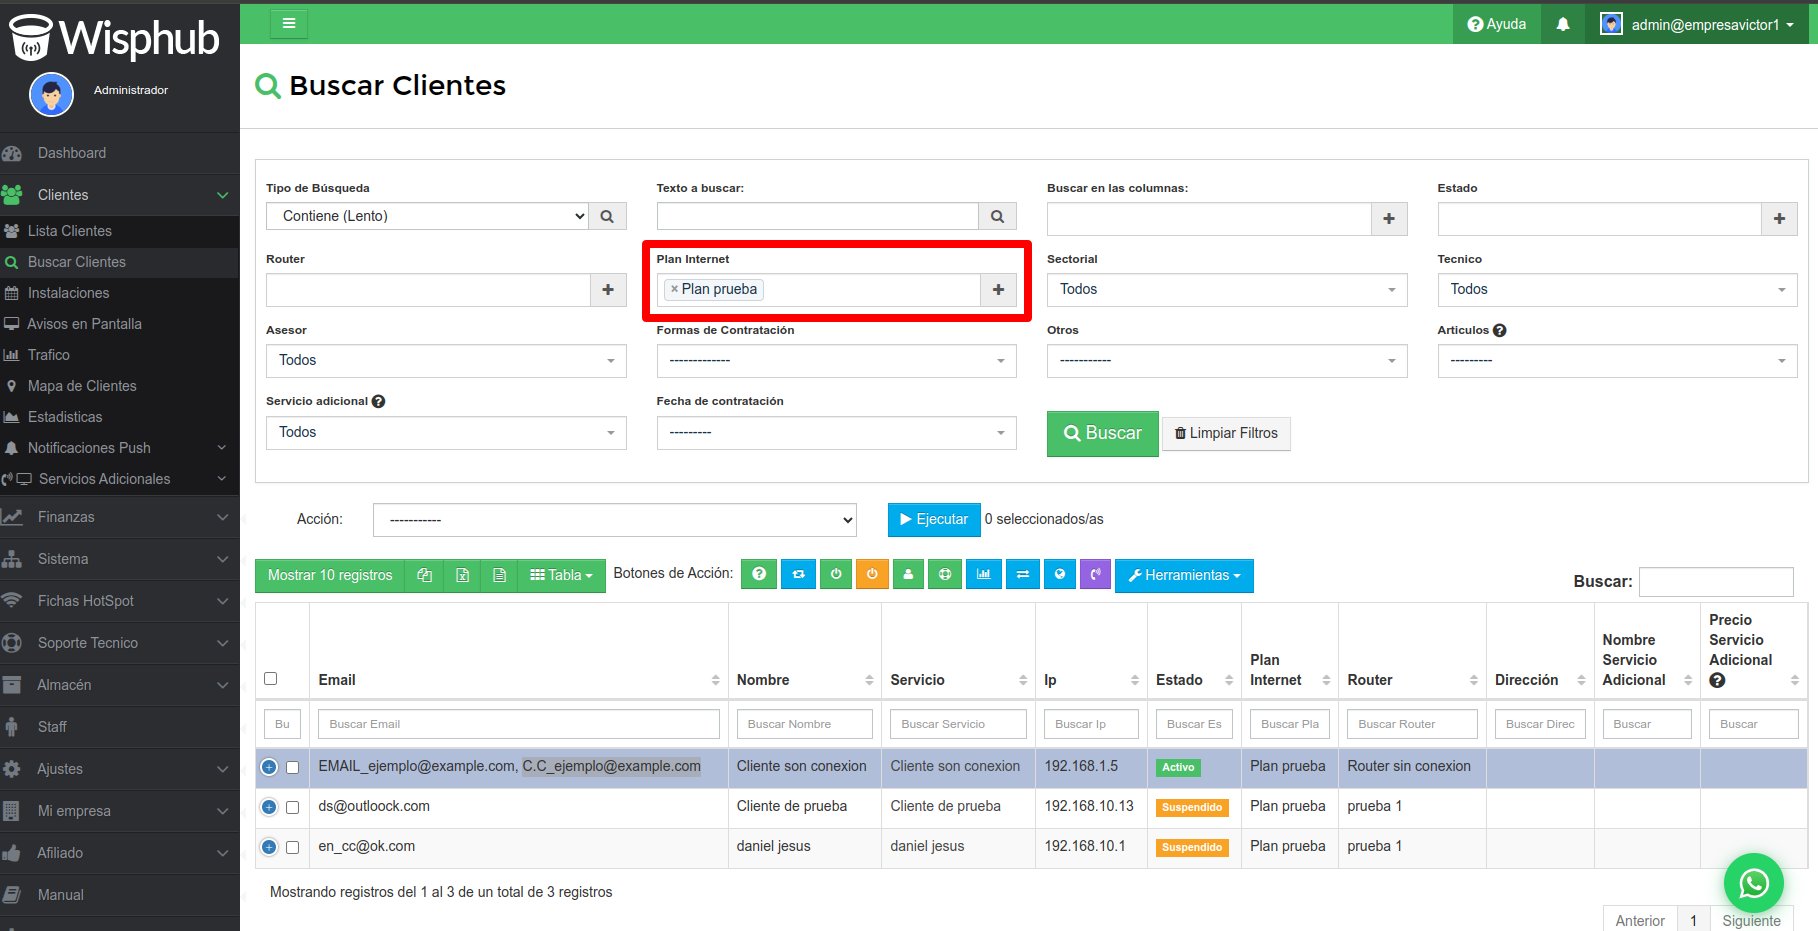Tick the checkbox for en_cc@ok.com row
The image size is (1818, 931).
click(x=293, y=847)
